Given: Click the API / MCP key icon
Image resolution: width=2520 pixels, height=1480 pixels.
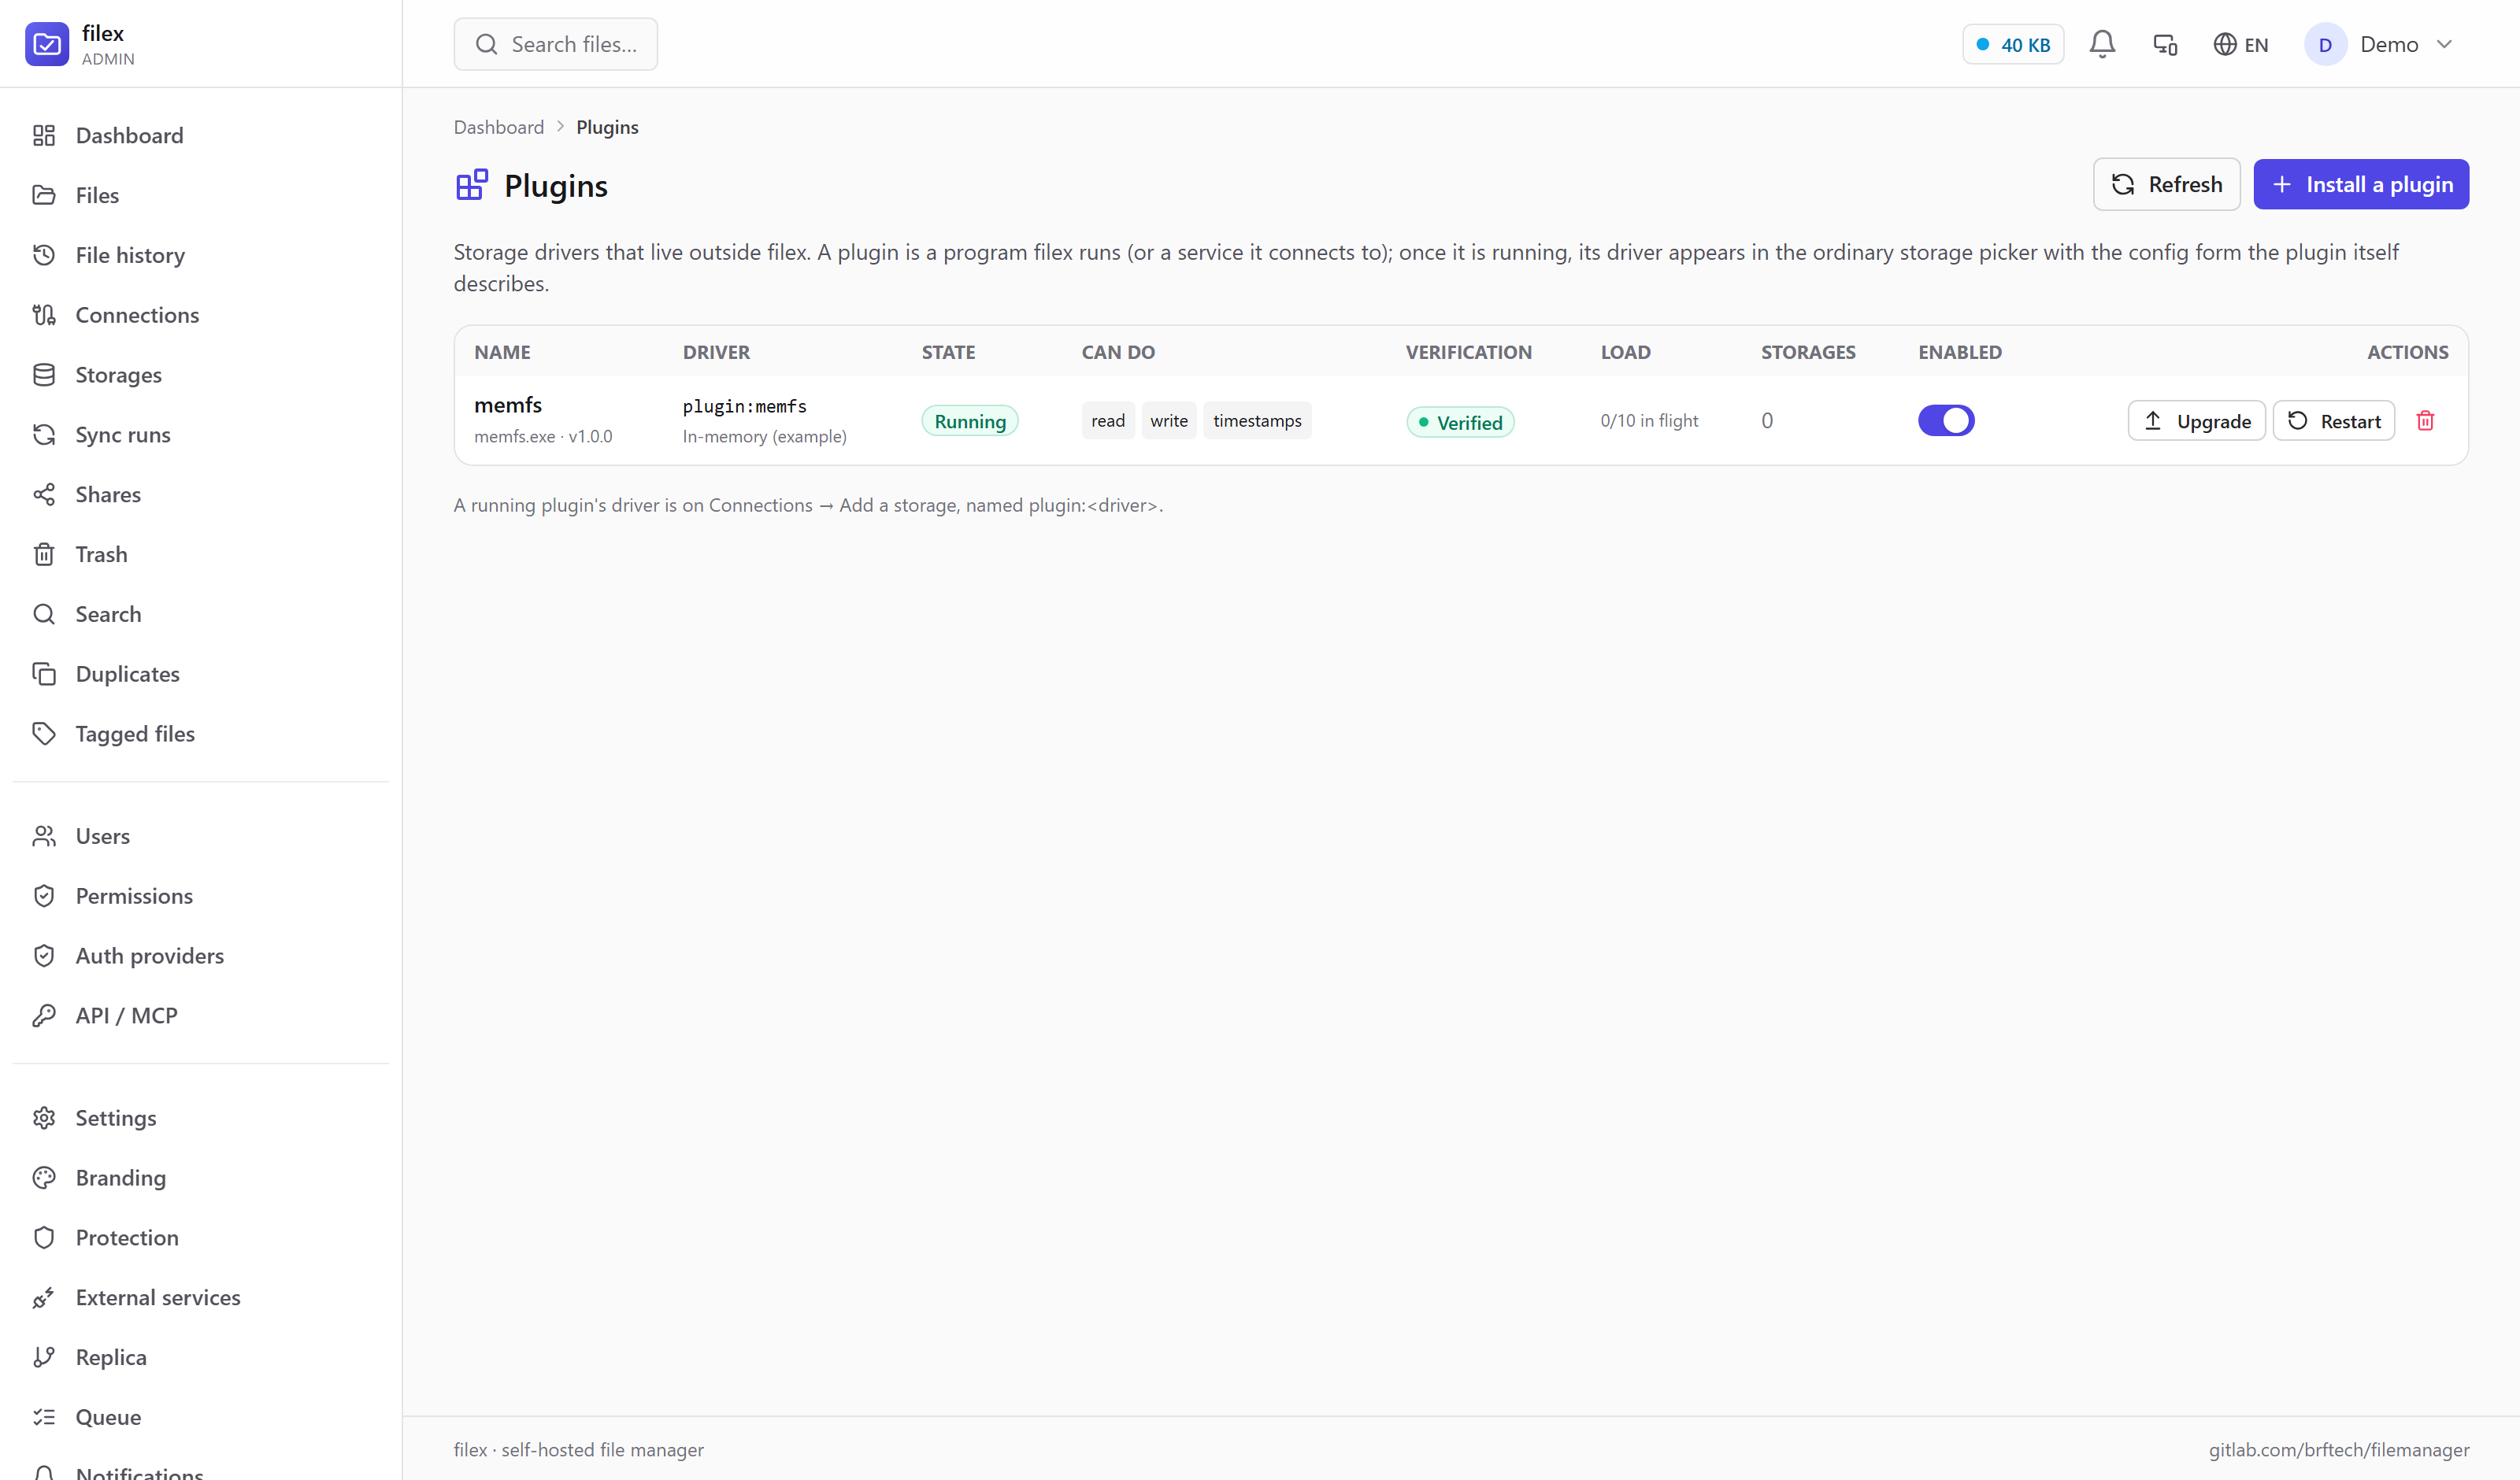Looking at the screenshot, I should (44, 1016).
